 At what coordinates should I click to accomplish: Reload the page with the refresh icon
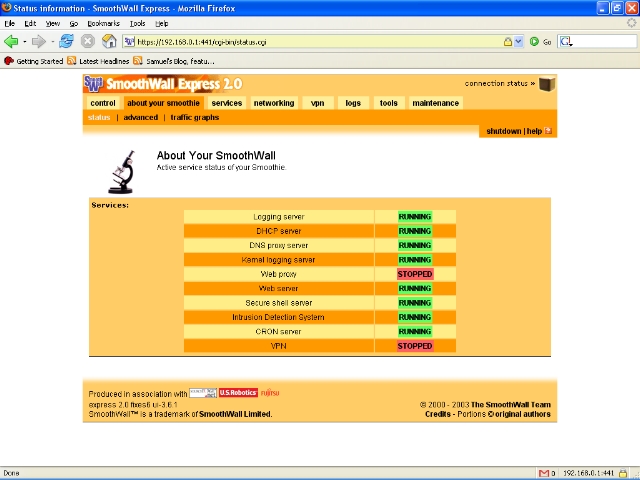66,41
